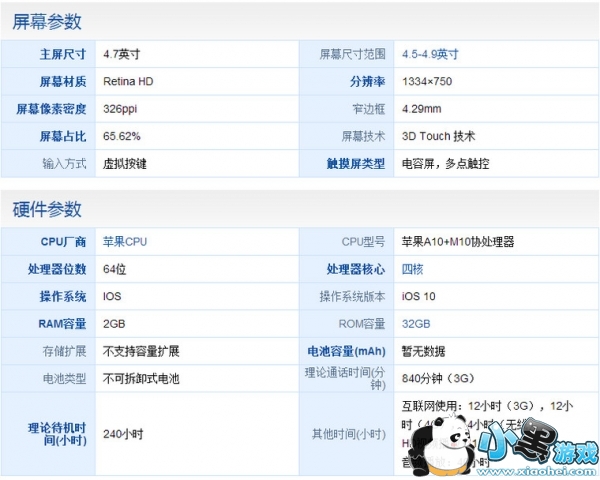Click the 理论待机时间(小时) label

[x=57, y=434]
